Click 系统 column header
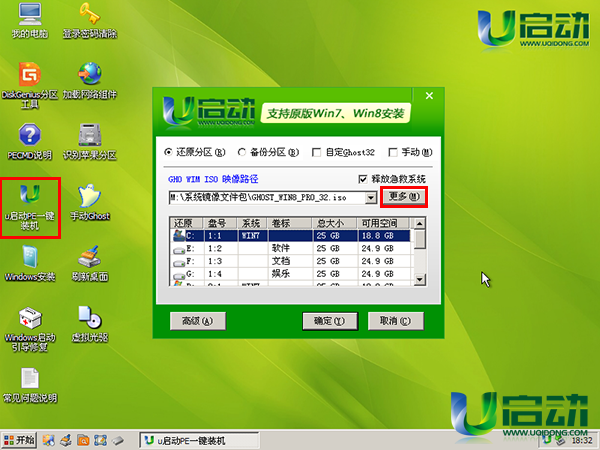600x450 pixels. 253,223
